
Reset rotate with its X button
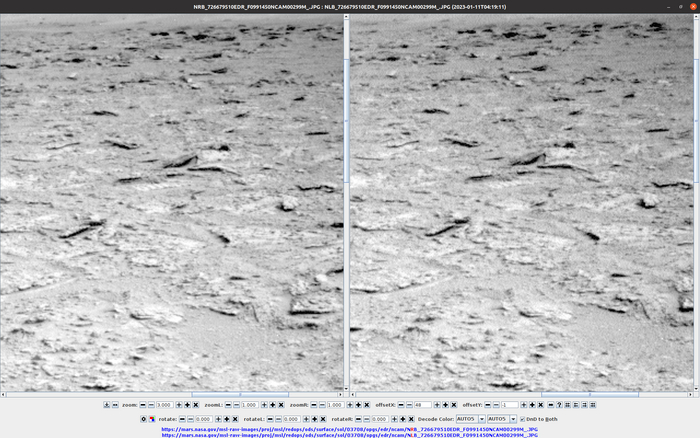pyautogui.click(x=235, y=419)
